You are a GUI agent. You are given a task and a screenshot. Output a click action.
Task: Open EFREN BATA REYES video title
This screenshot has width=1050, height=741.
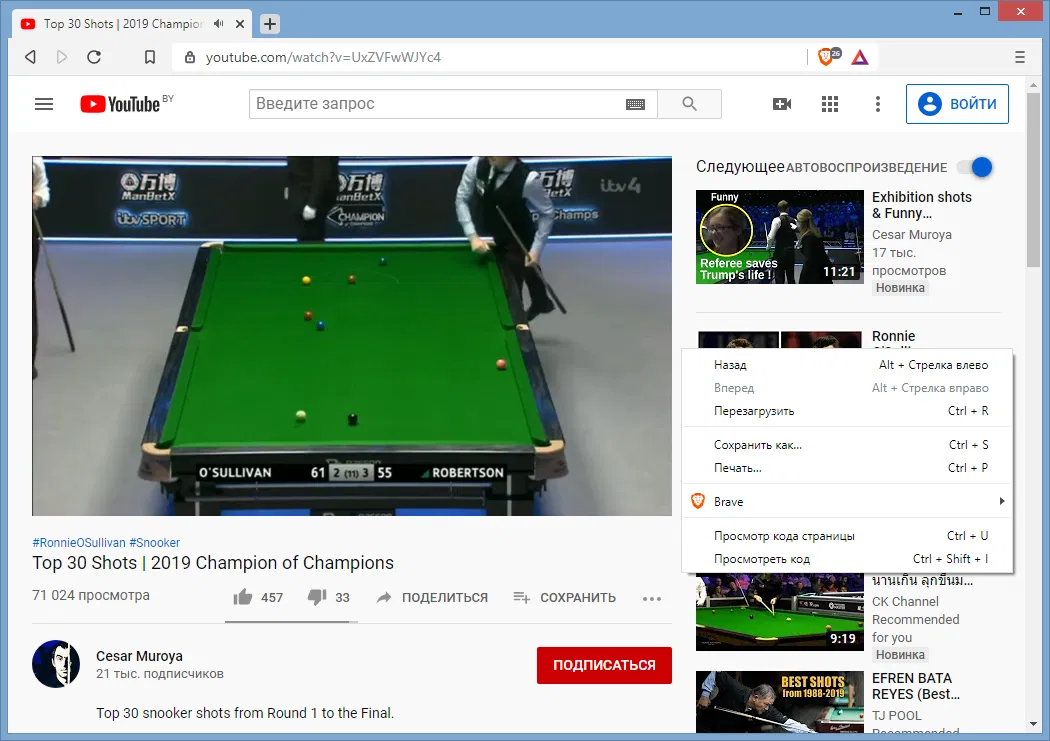(x=915, y=686)
